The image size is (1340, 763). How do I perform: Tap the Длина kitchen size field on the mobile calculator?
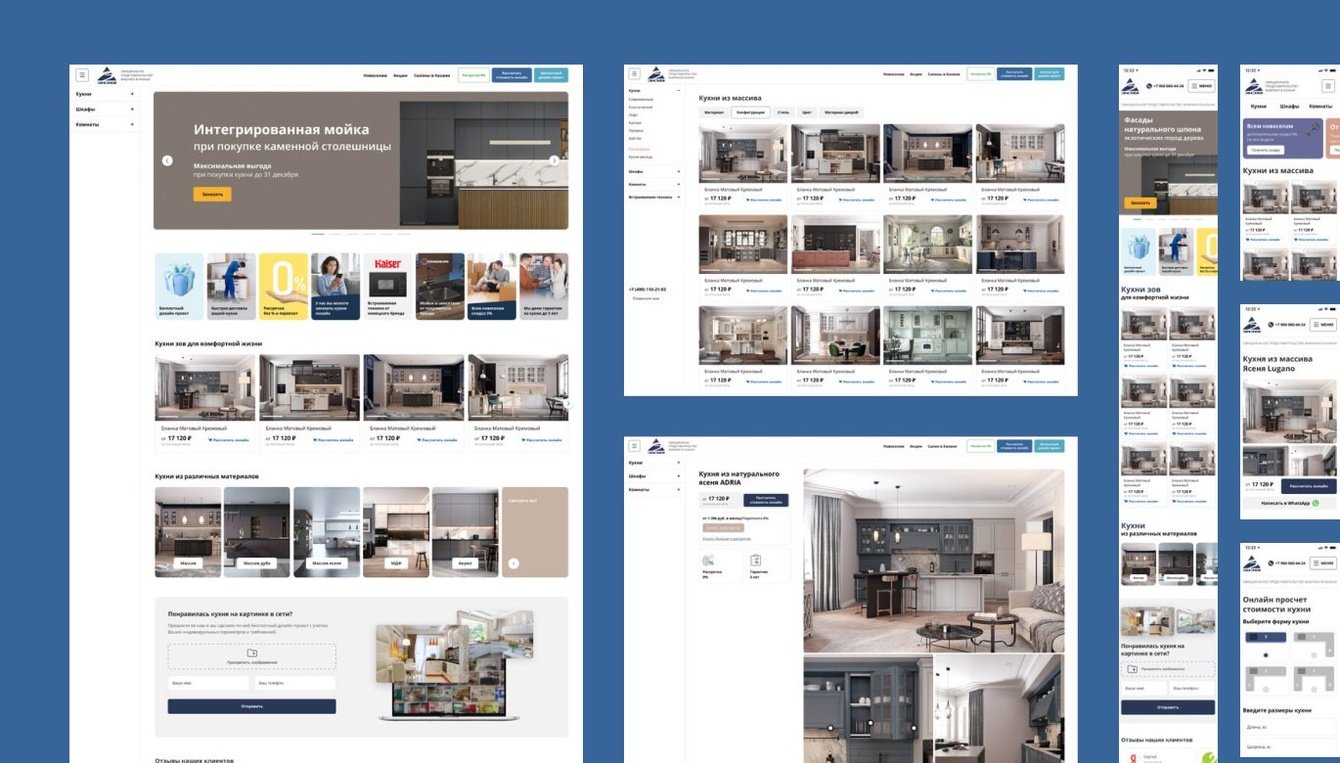pos(1290,726)
